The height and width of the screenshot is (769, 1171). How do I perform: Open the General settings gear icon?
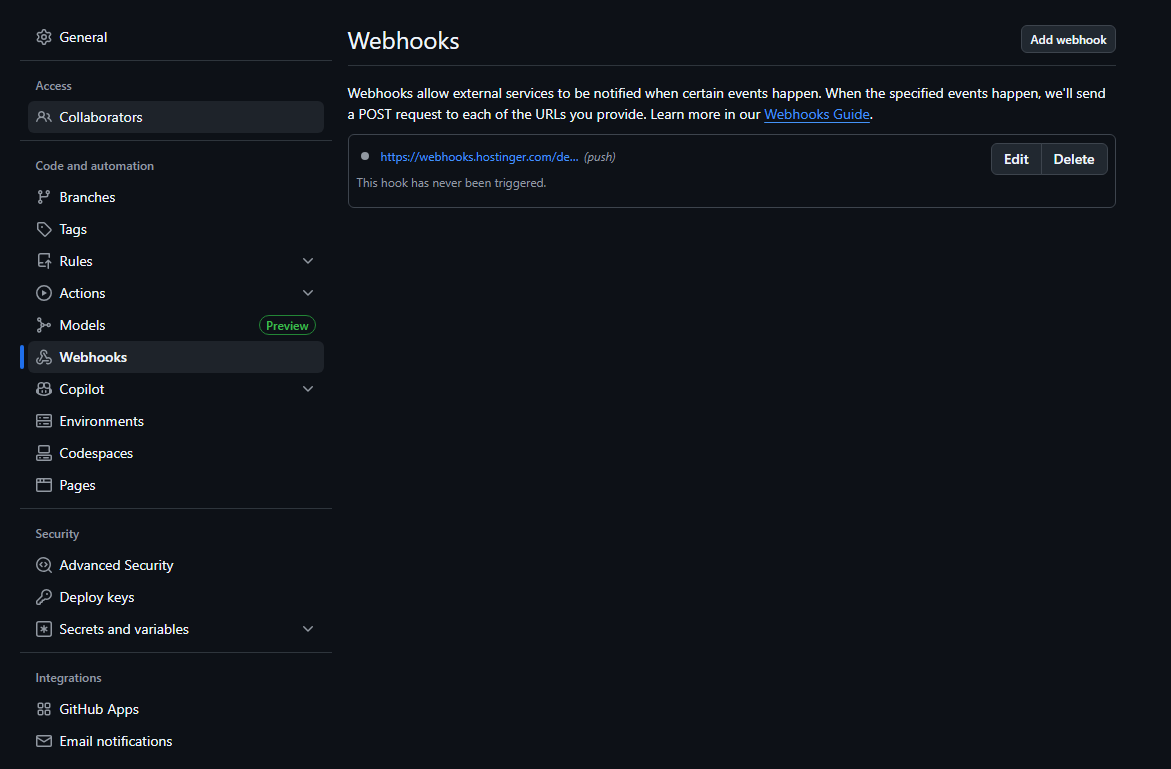(44, 37)
